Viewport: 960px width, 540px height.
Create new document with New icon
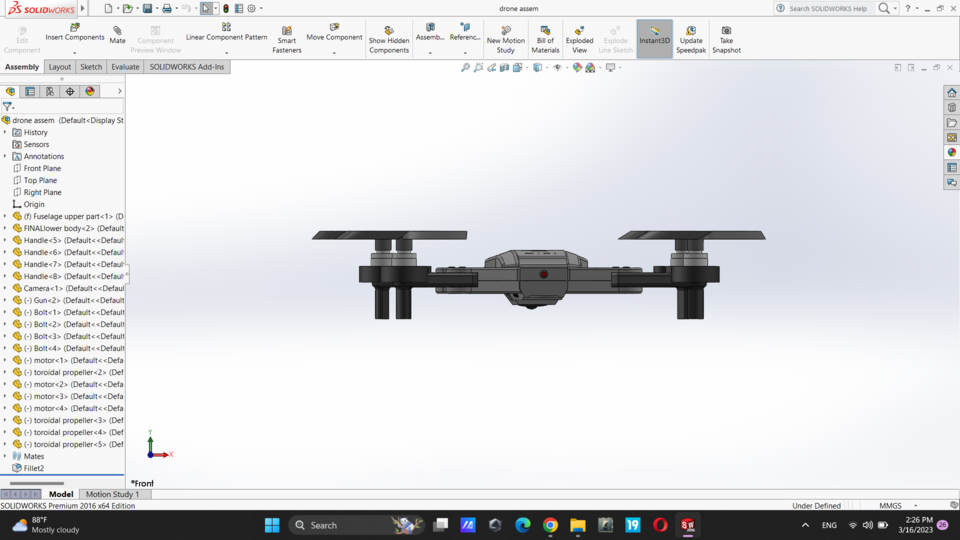pyautogui.click(x=108, y=9)
